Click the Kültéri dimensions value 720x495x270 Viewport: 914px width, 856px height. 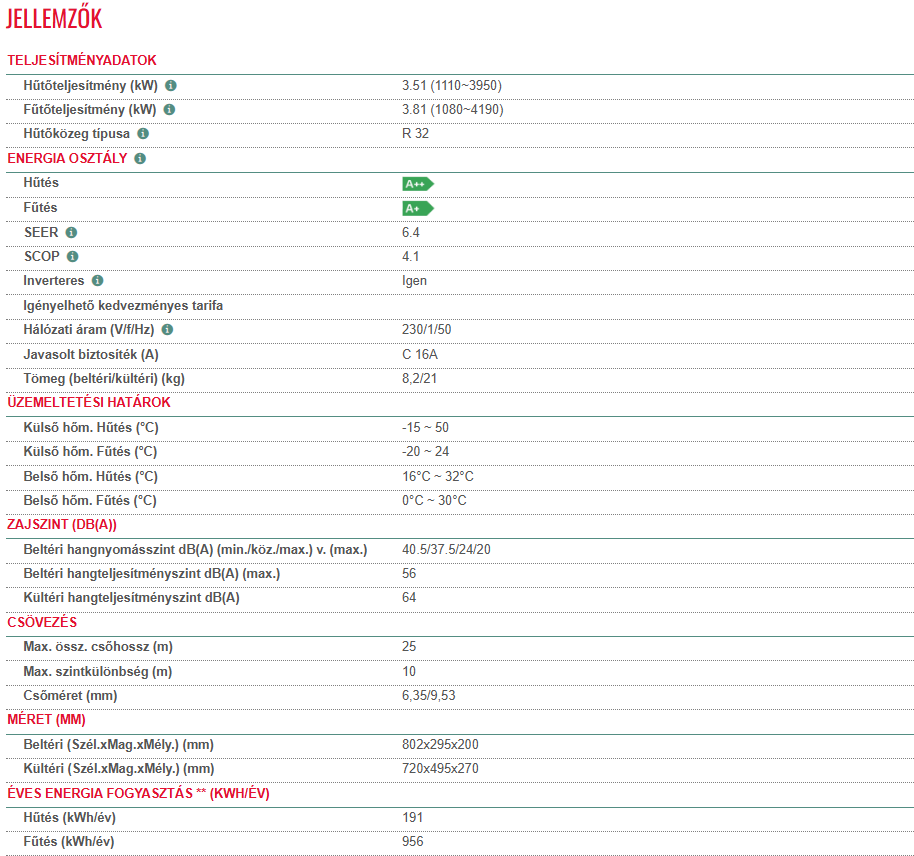(x=440, y=769)
